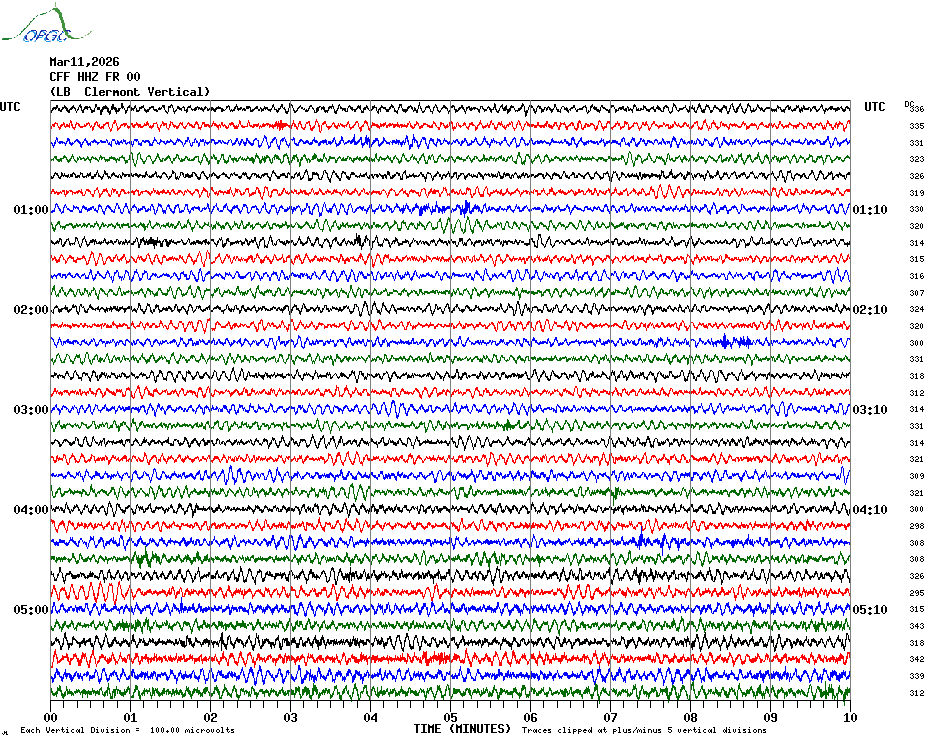
Task: Click the "05:10" time label on right
Action: tap(870, 610)
